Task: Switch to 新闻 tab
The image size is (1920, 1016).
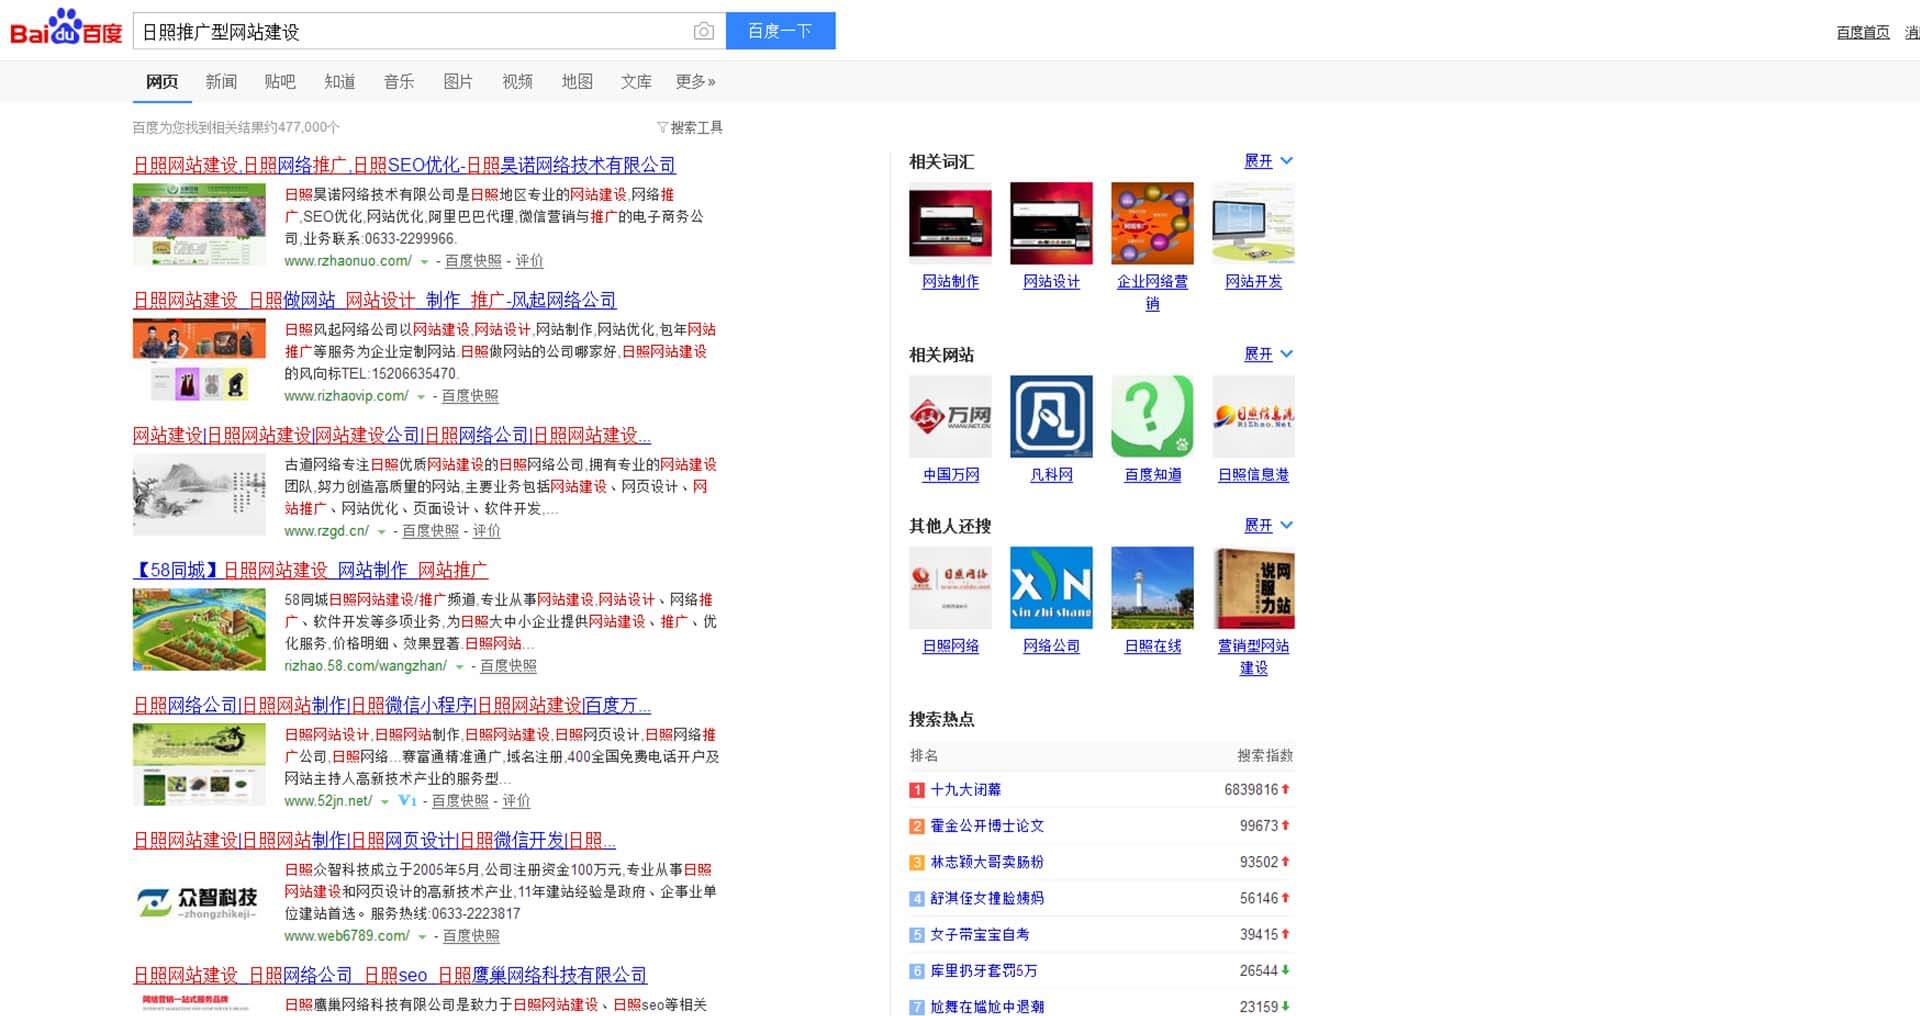Action: coord(221,81)
